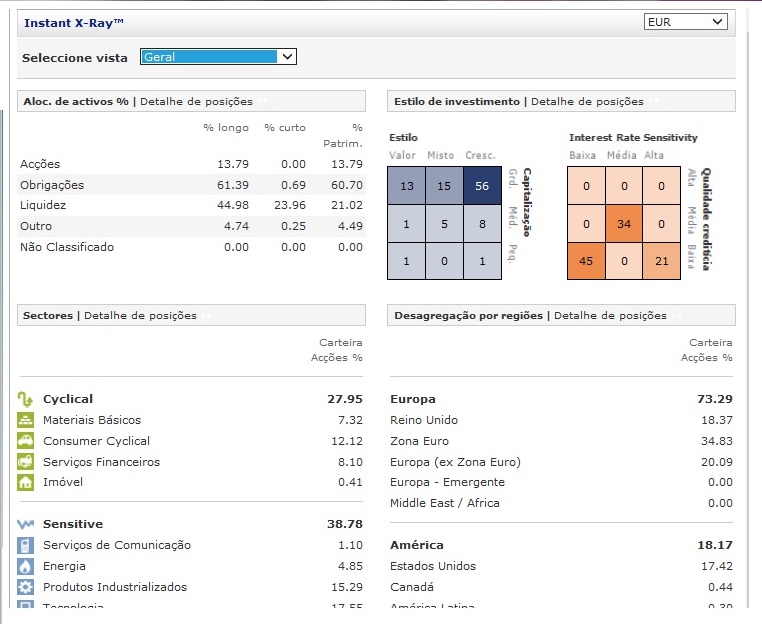The width and height of the screenshot is (762, 624).
Task: Click the Serviços Financeiros icon
Action: 26,462
